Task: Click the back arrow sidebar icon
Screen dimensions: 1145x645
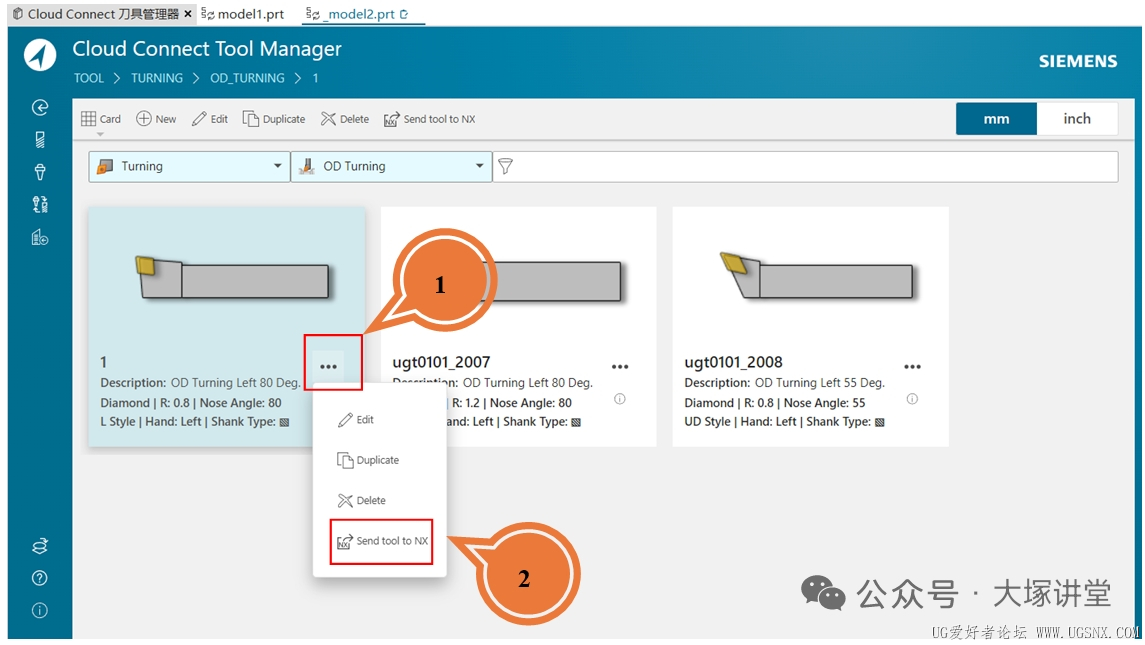Action: 40,107
